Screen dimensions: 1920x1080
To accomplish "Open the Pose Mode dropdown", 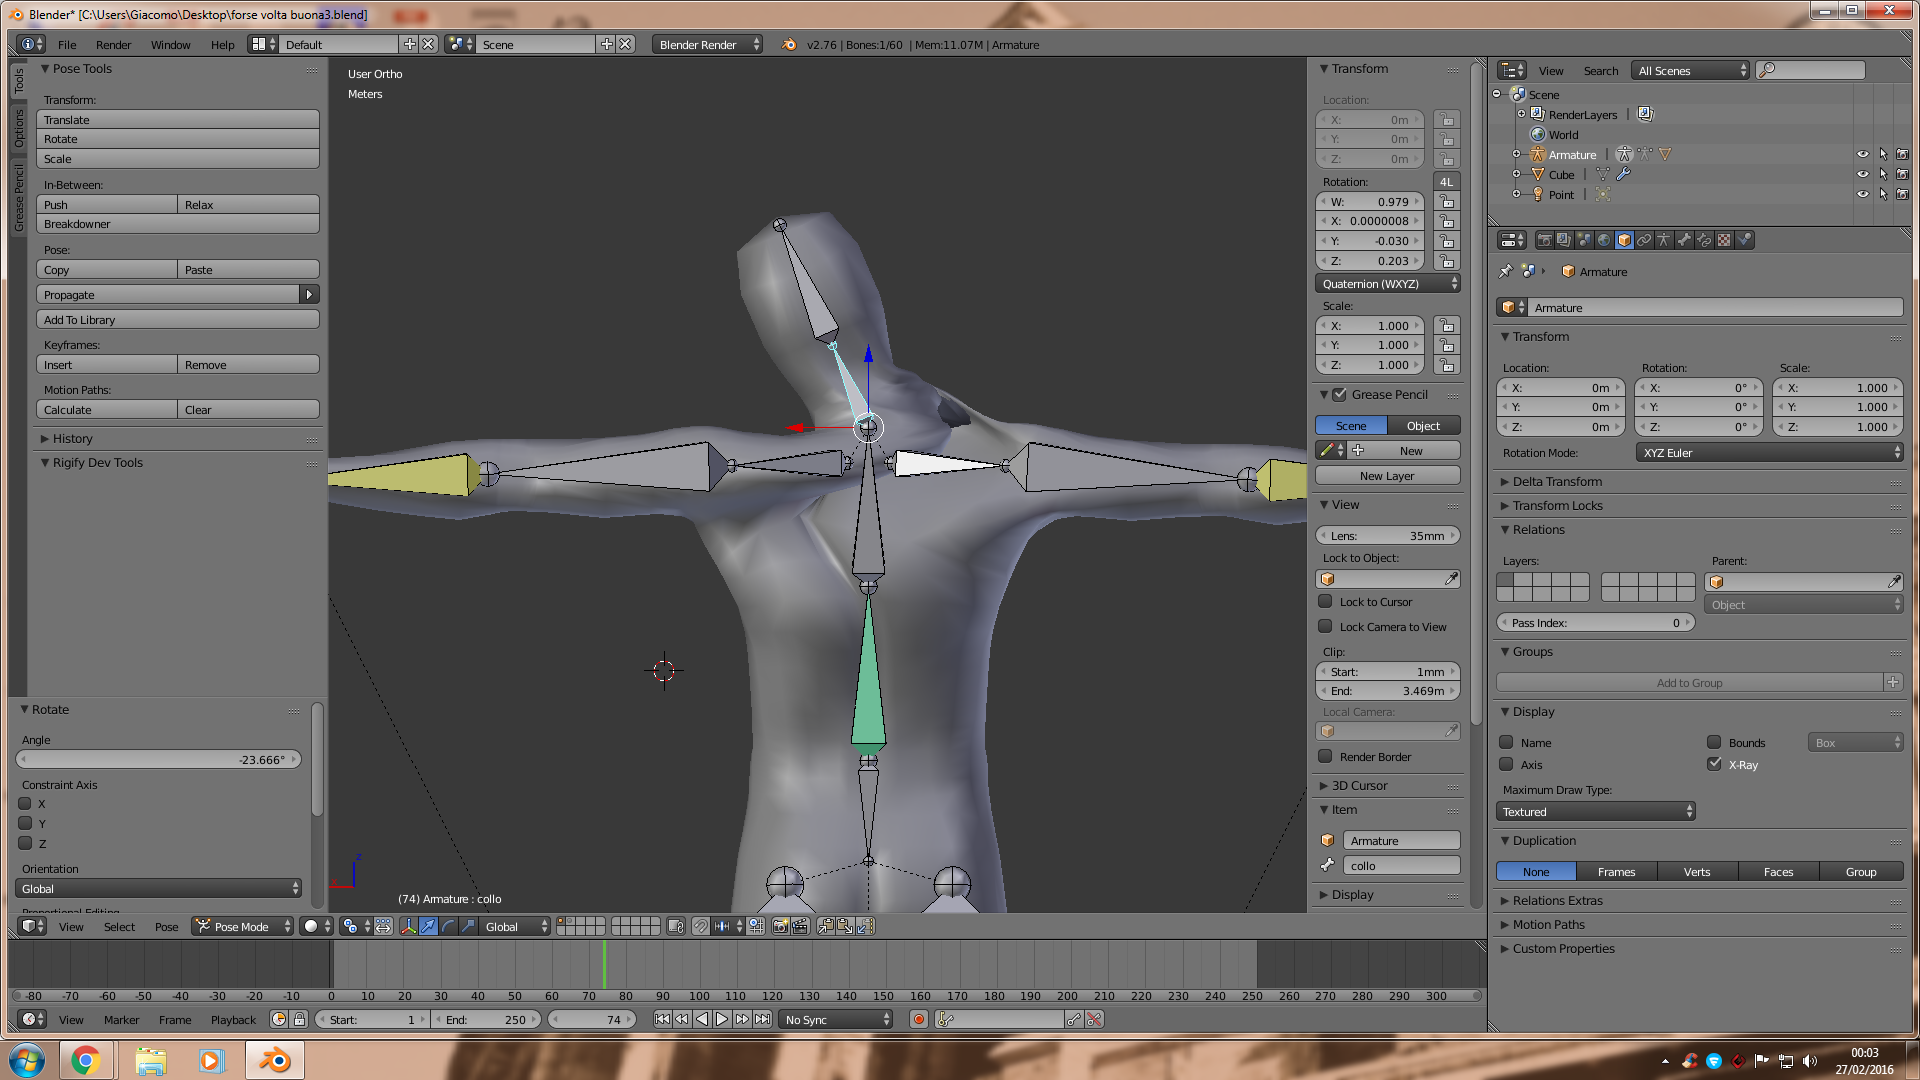I will 243,926.
